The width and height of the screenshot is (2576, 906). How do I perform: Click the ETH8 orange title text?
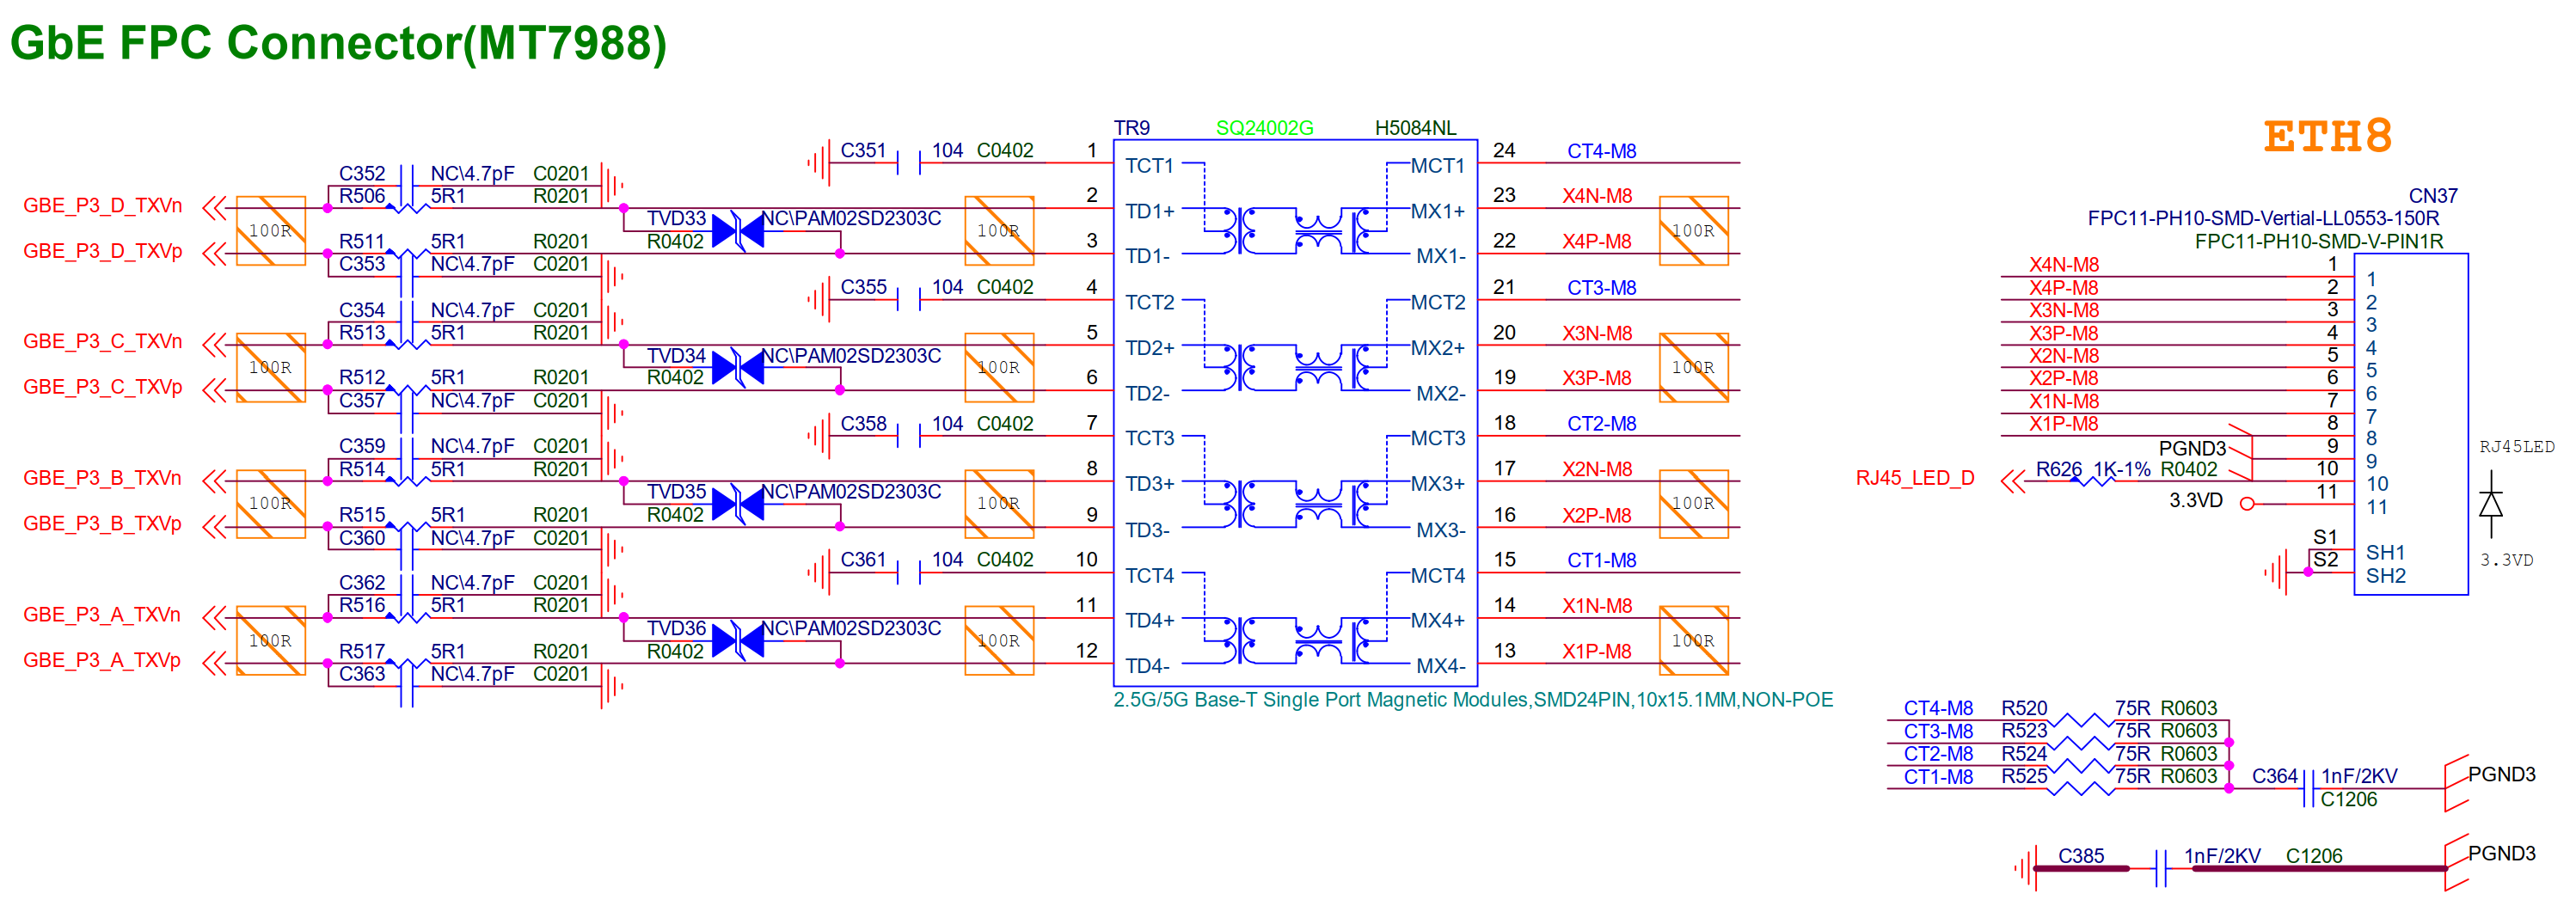click(2327, 137)
